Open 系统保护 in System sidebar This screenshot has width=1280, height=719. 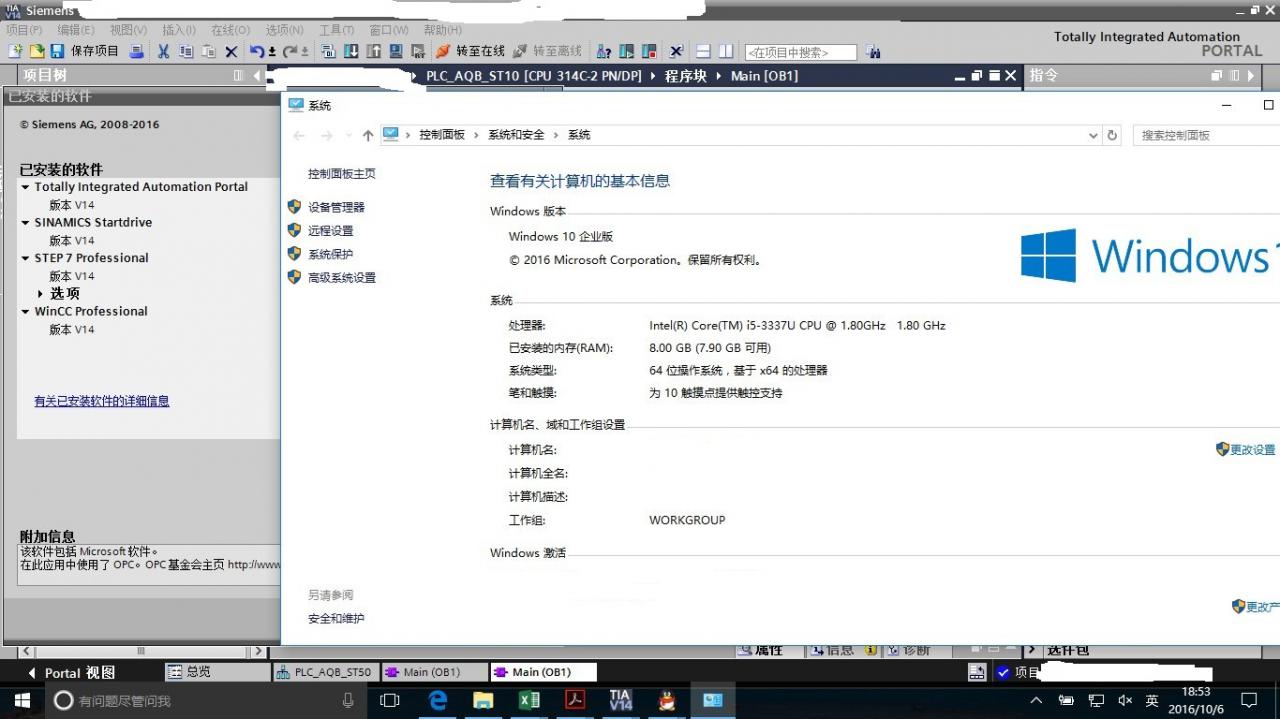(x=331, y=254)
